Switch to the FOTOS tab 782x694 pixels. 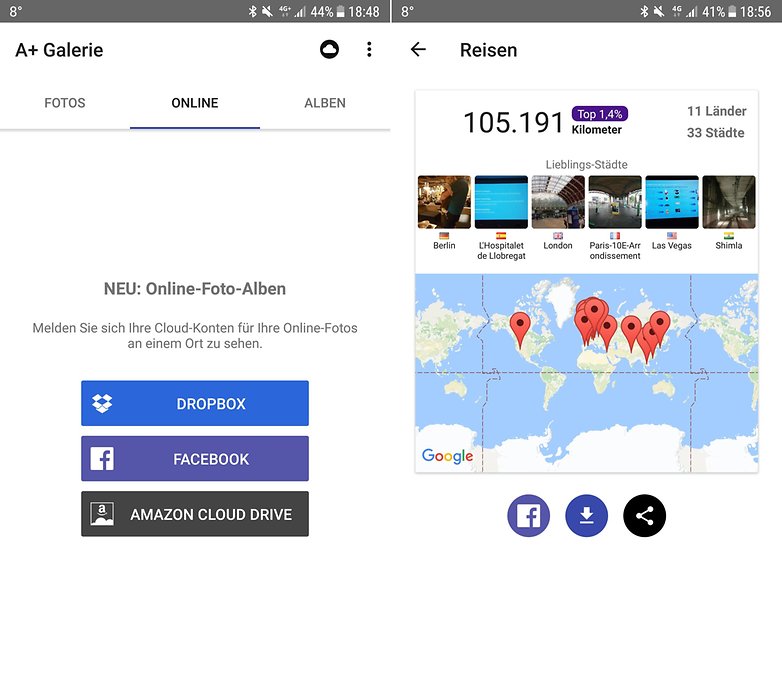pyautogui.click(x=65, y=103)
